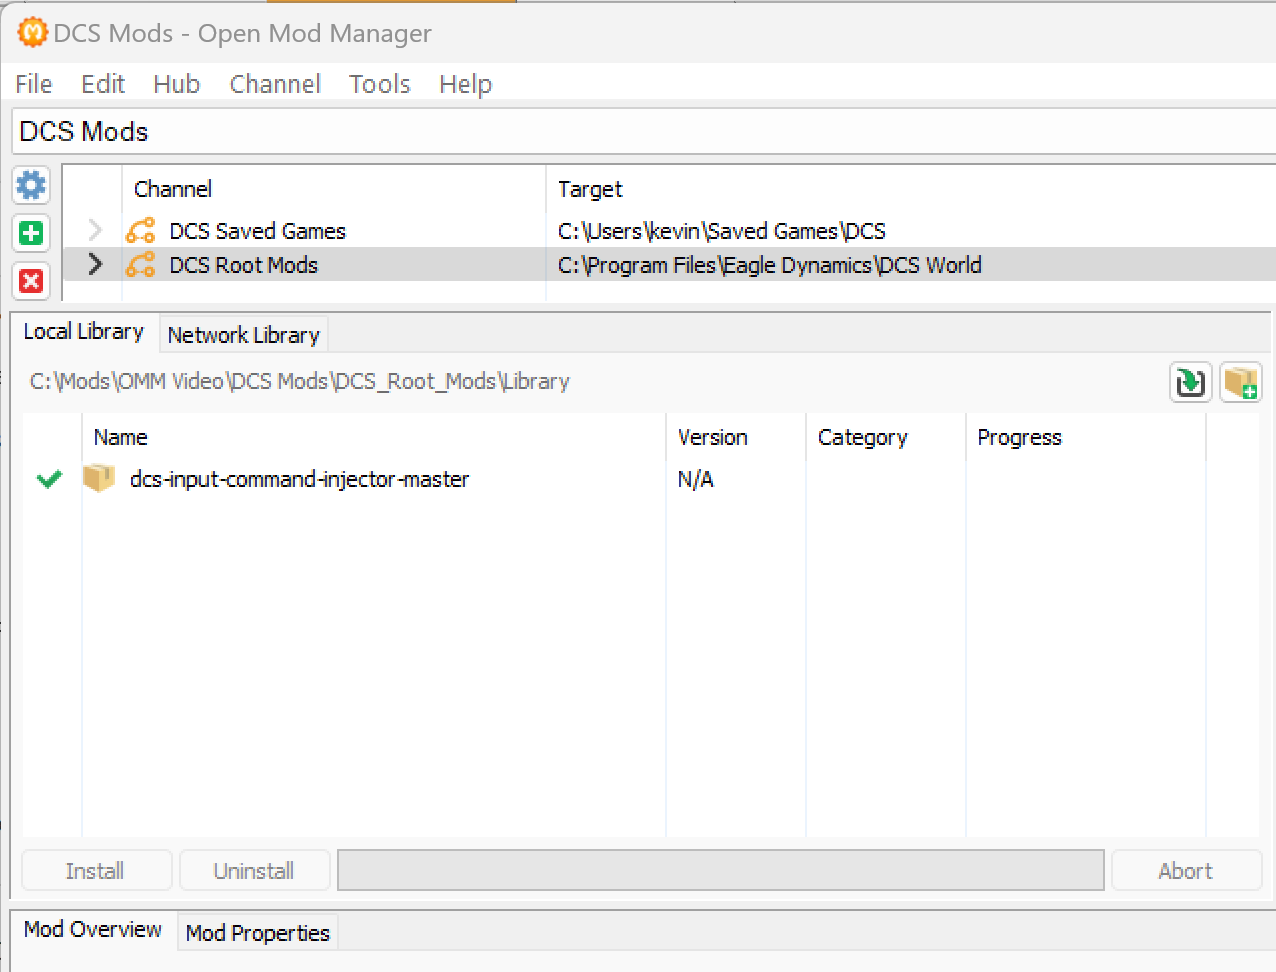Screen dimensions: 1276x972
Task: Click the installation progress bar
Action: [721, 870]
